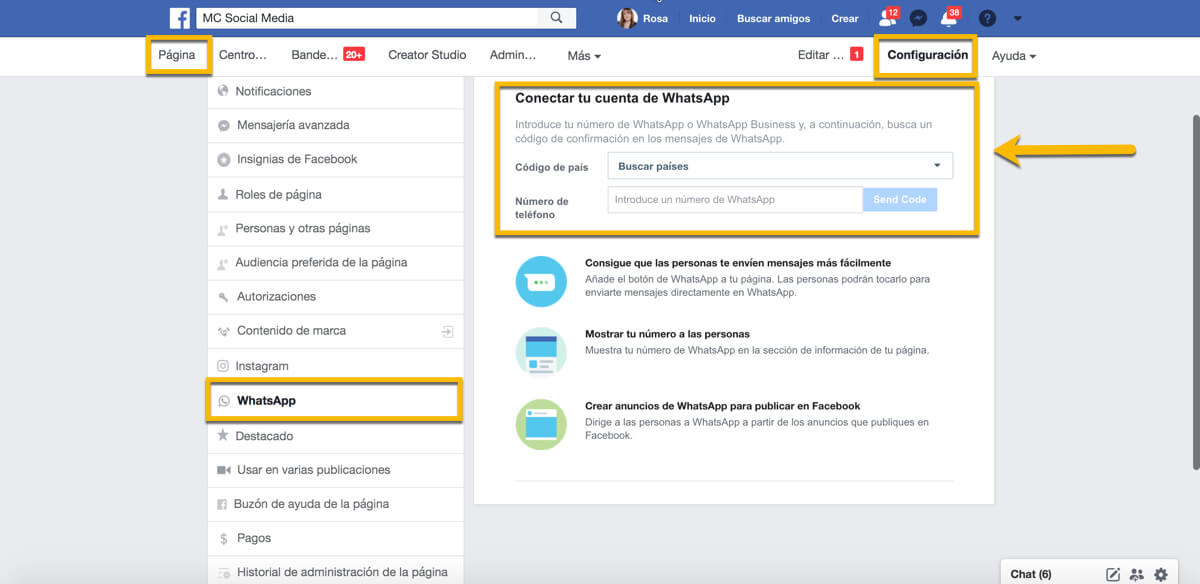Screen dimensions: 1200x584
Task: Switch to the Configuración tab
Action: [927, 55]
